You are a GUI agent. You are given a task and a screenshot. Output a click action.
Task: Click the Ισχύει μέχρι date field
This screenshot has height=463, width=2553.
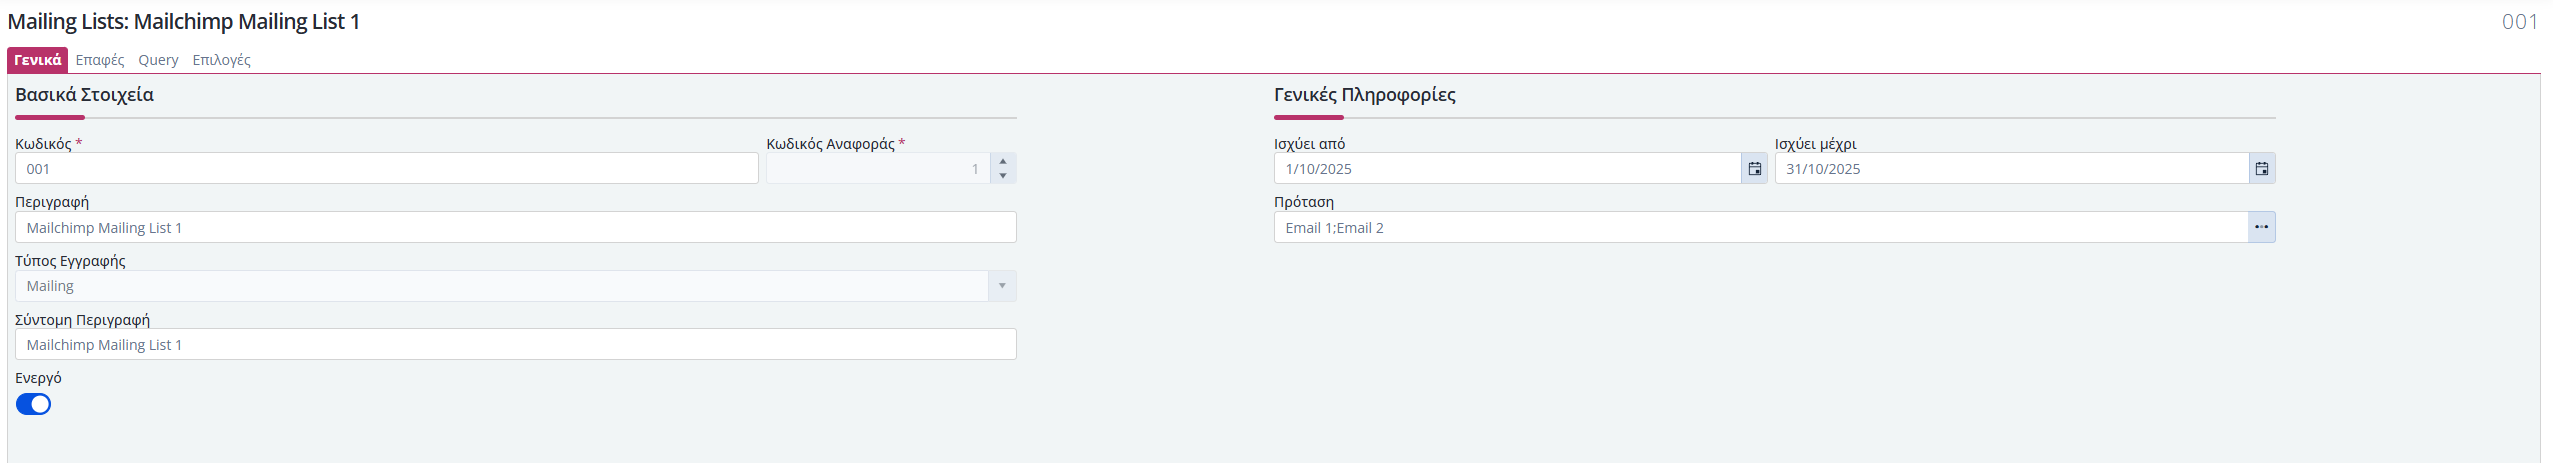2012,168
